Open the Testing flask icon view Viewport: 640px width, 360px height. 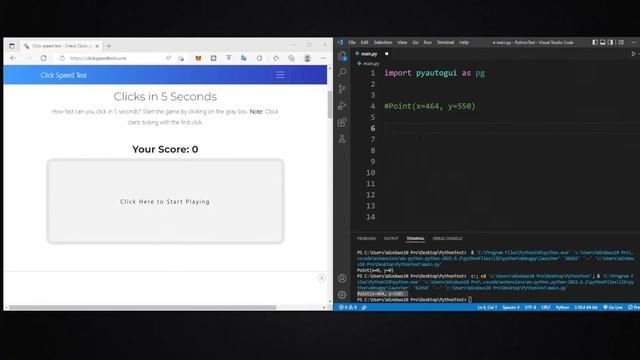[x=342, y=139]
